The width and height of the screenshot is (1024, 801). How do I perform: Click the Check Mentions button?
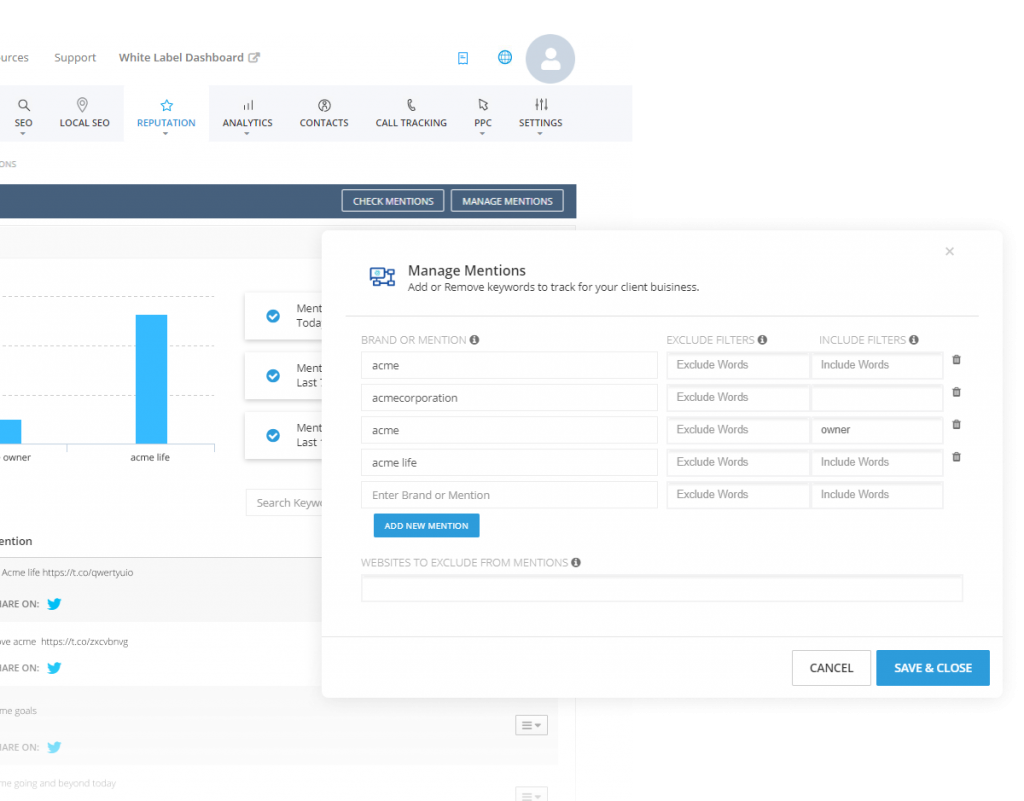pyautogui.click(x=393, y=201)
